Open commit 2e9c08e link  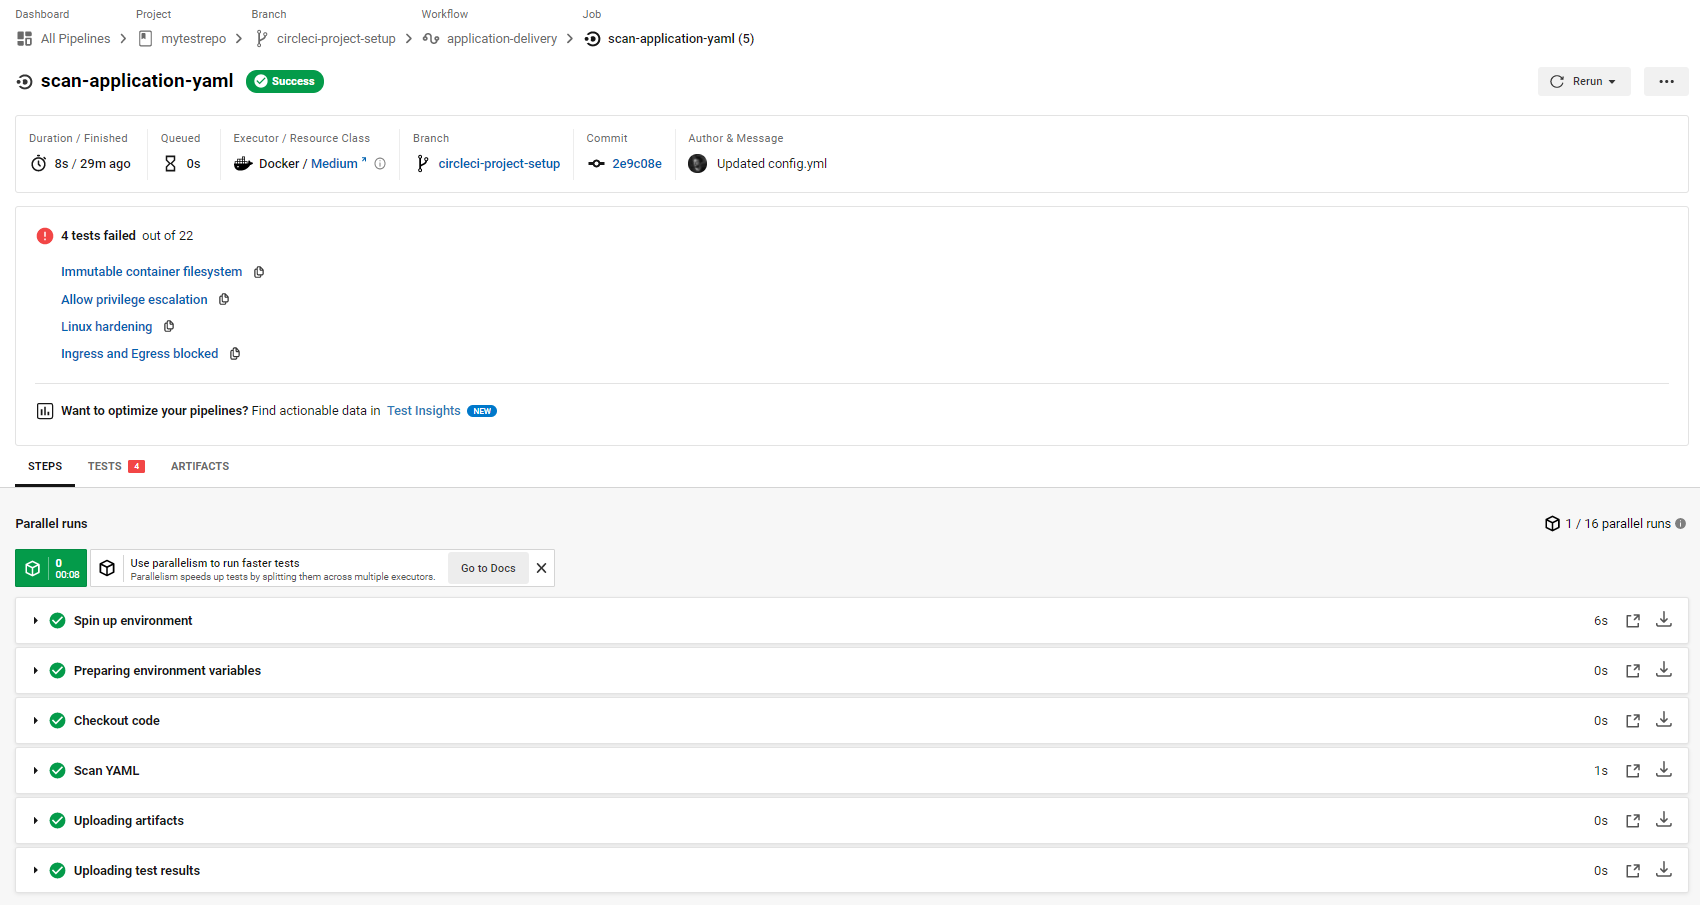point(637,164)
